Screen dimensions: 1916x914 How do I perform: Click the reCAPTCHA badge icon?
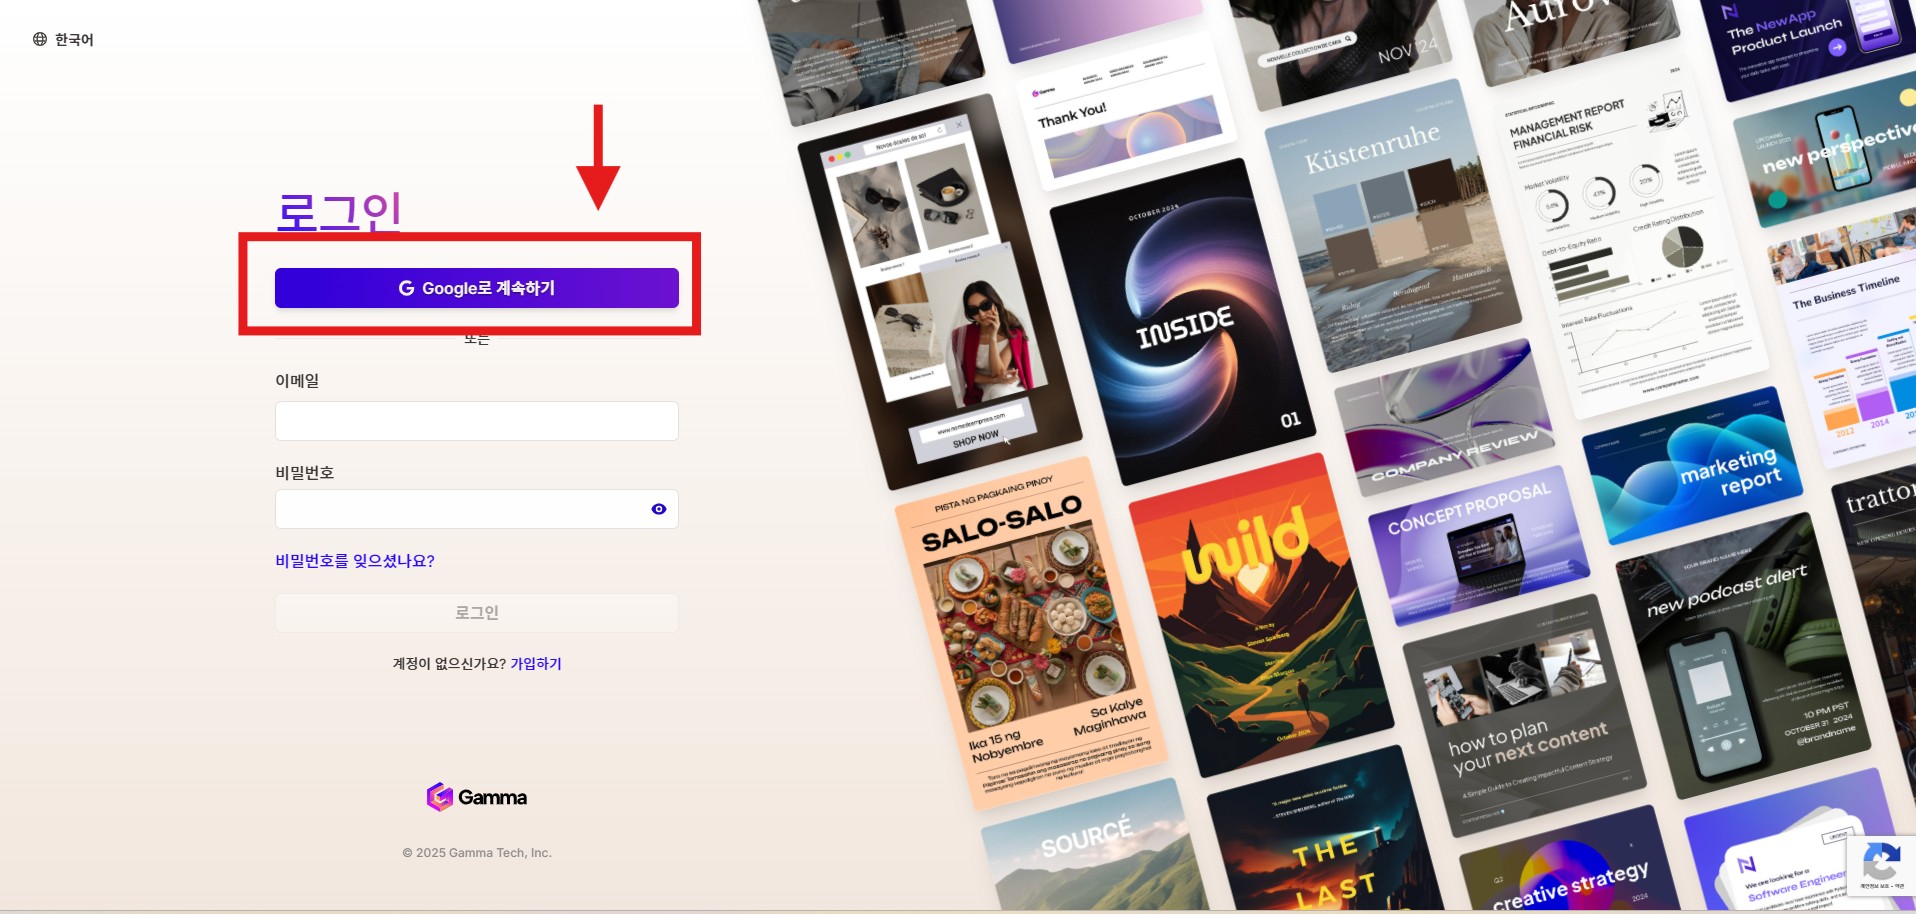click(x=1881, y=866)
